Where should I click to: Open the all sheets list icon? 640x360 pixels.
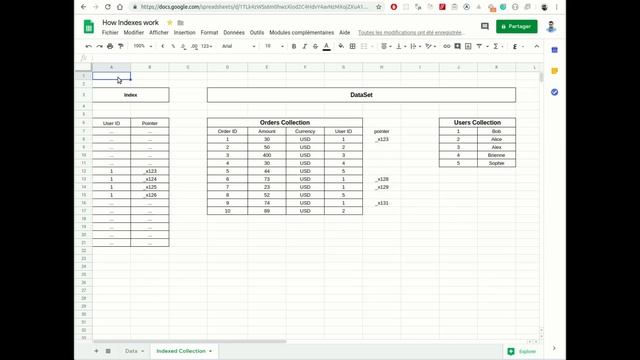pyautogui.click(x=108, y=351)
